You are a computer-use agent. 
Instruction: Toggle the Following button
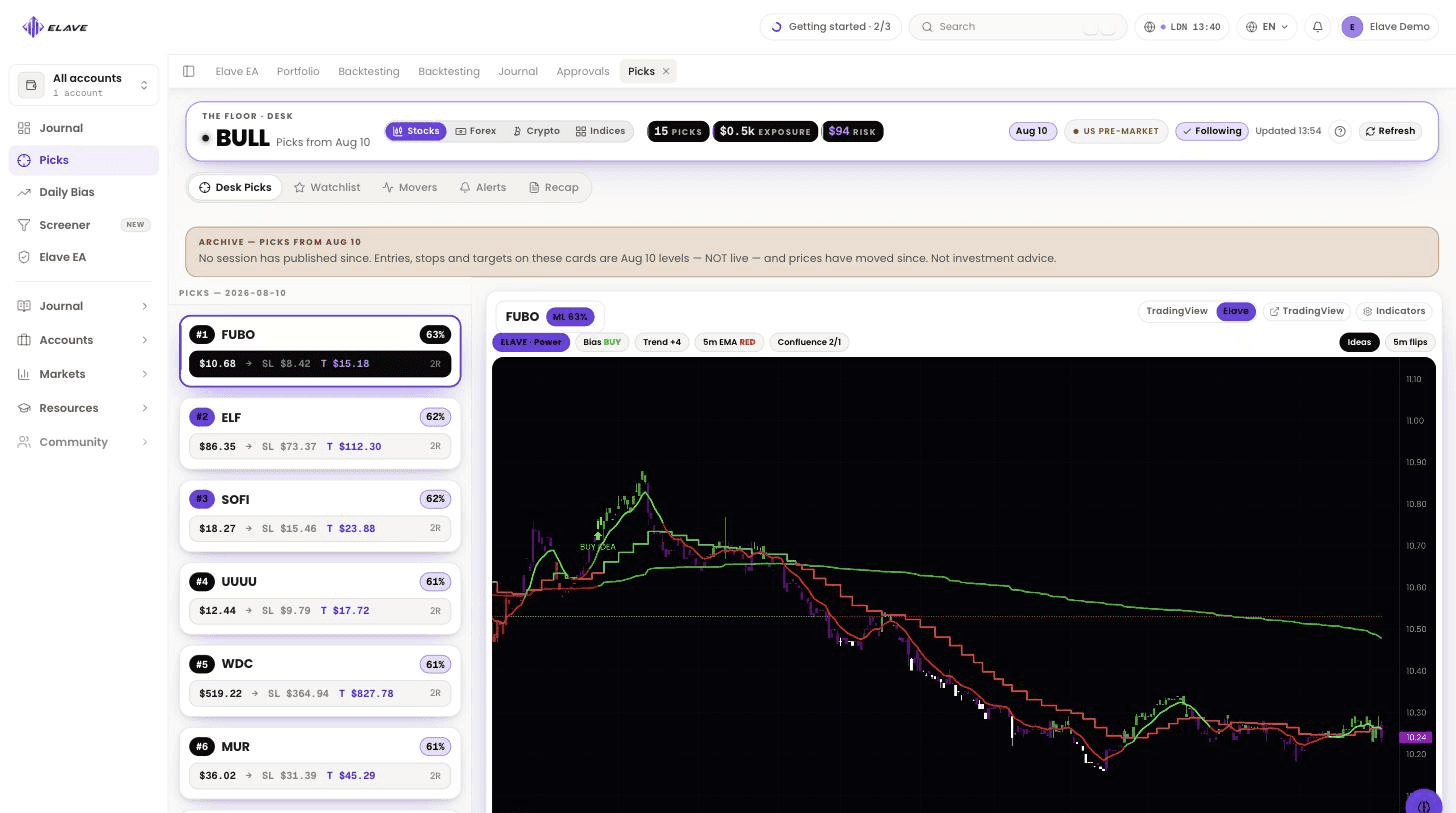[x=1212, y=131]
